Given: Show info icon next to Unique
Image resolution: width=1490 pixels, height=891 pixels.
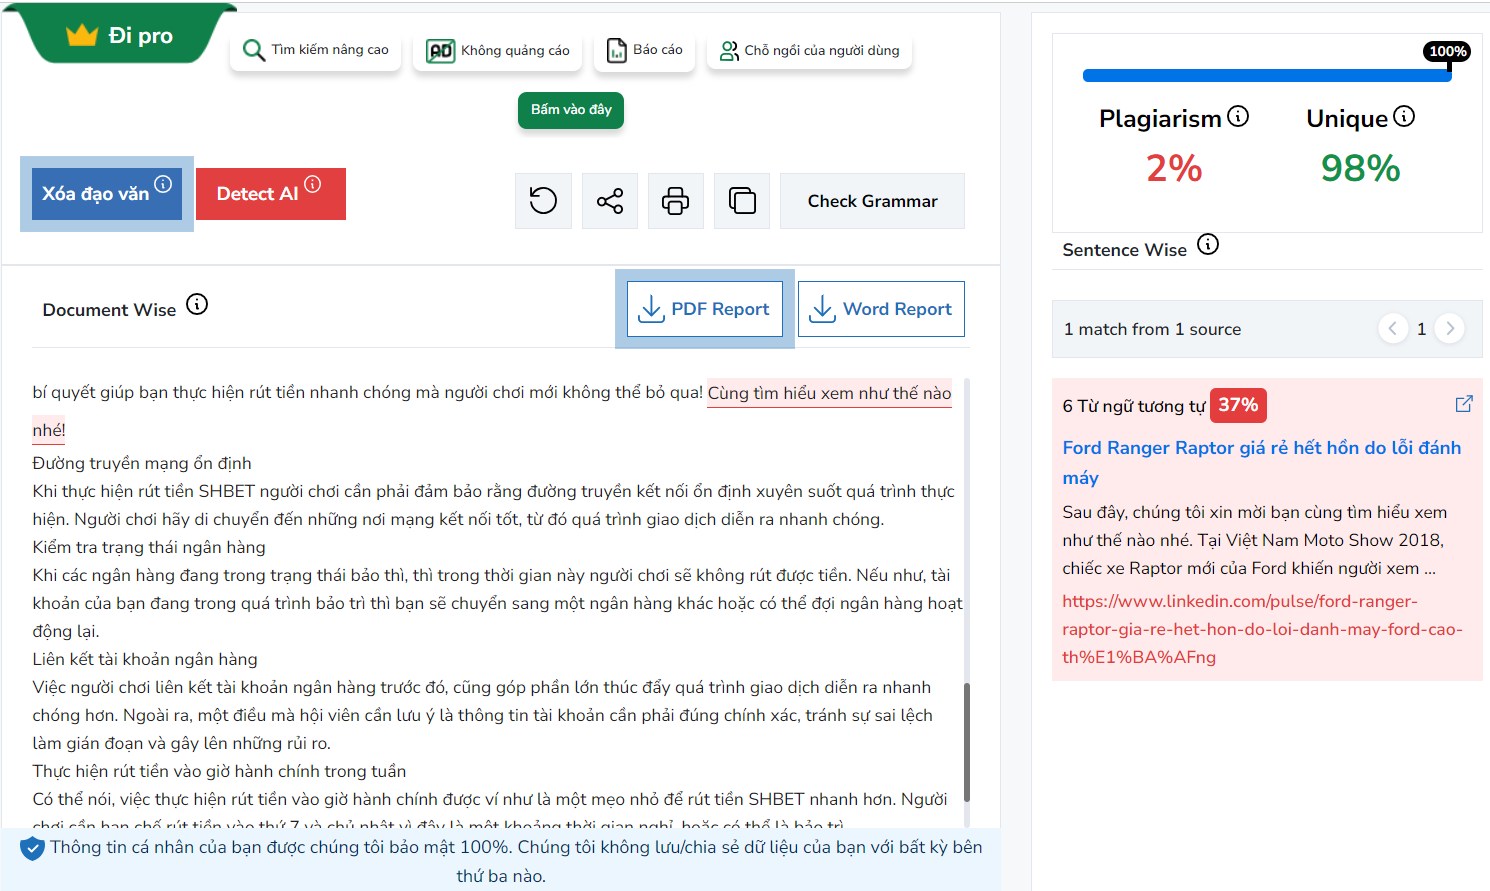Looking at the screenshot, I should pyautogui.click(x=1404, y=117).
